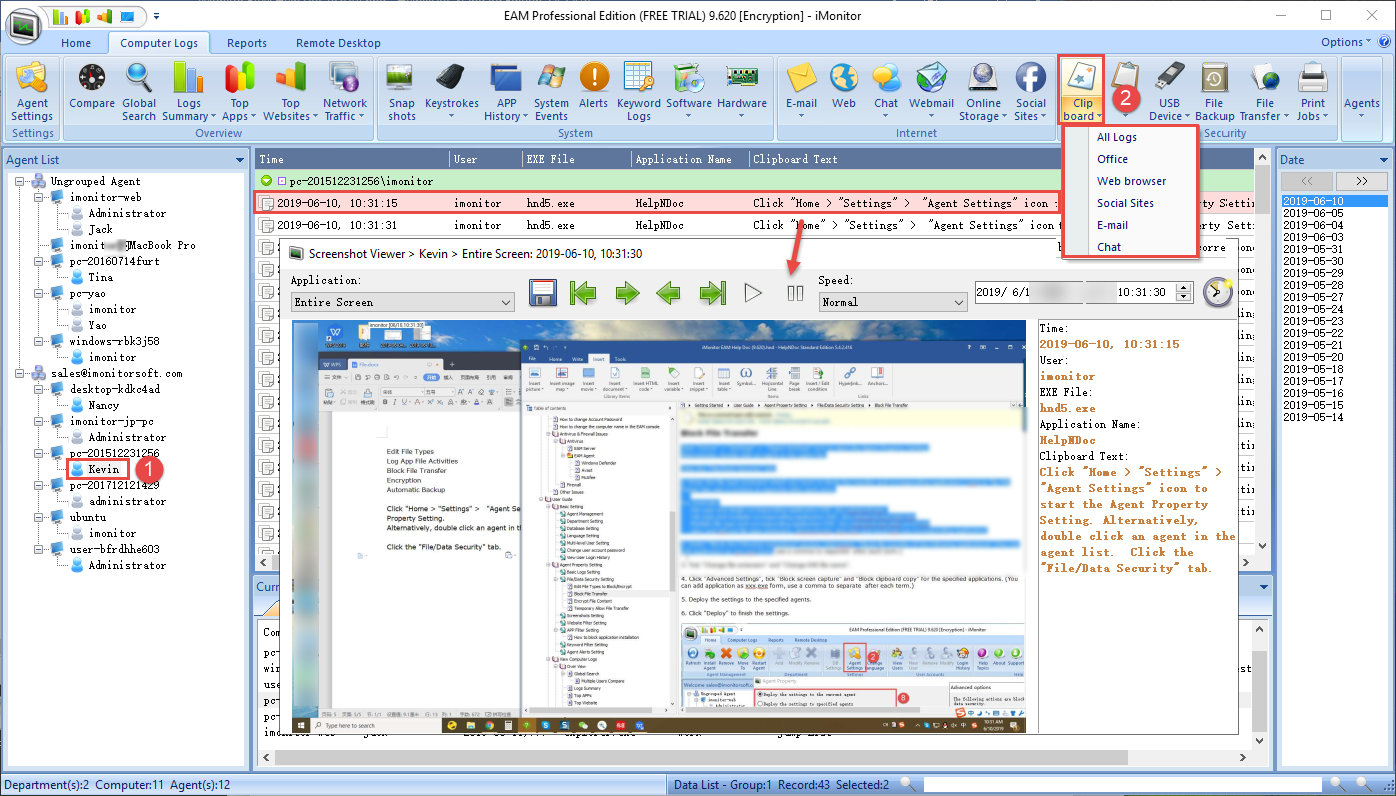This screenshot has height=796, width=1396.
Task: Pause the screenshot playback
Action: pyautogui.click(x=796, y=293)
